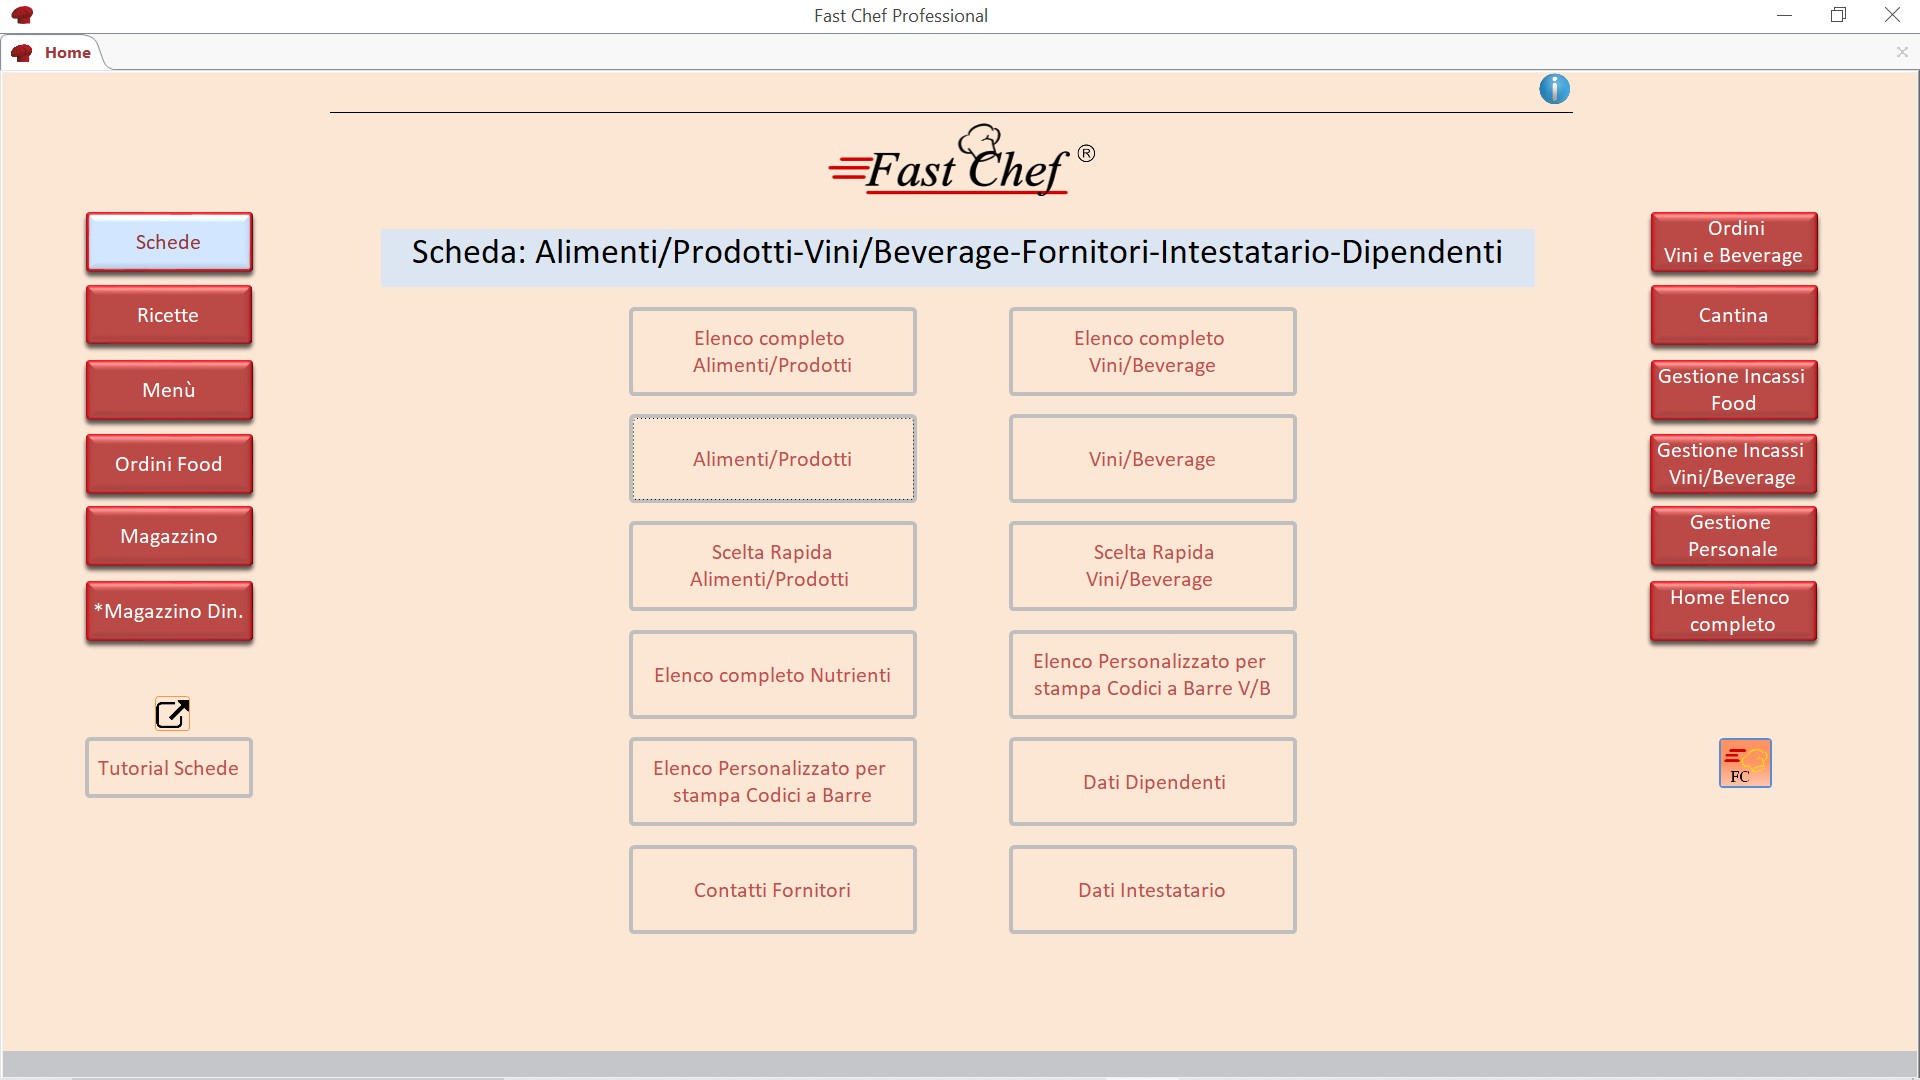Select the Schede sidebar button

click(169, 242)
